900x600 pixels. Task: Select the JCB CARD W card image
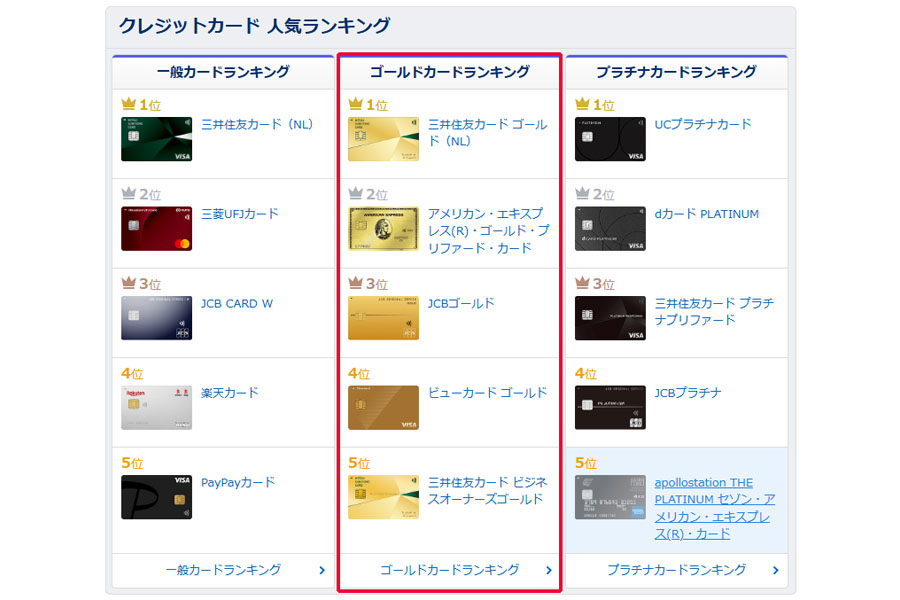156,318
